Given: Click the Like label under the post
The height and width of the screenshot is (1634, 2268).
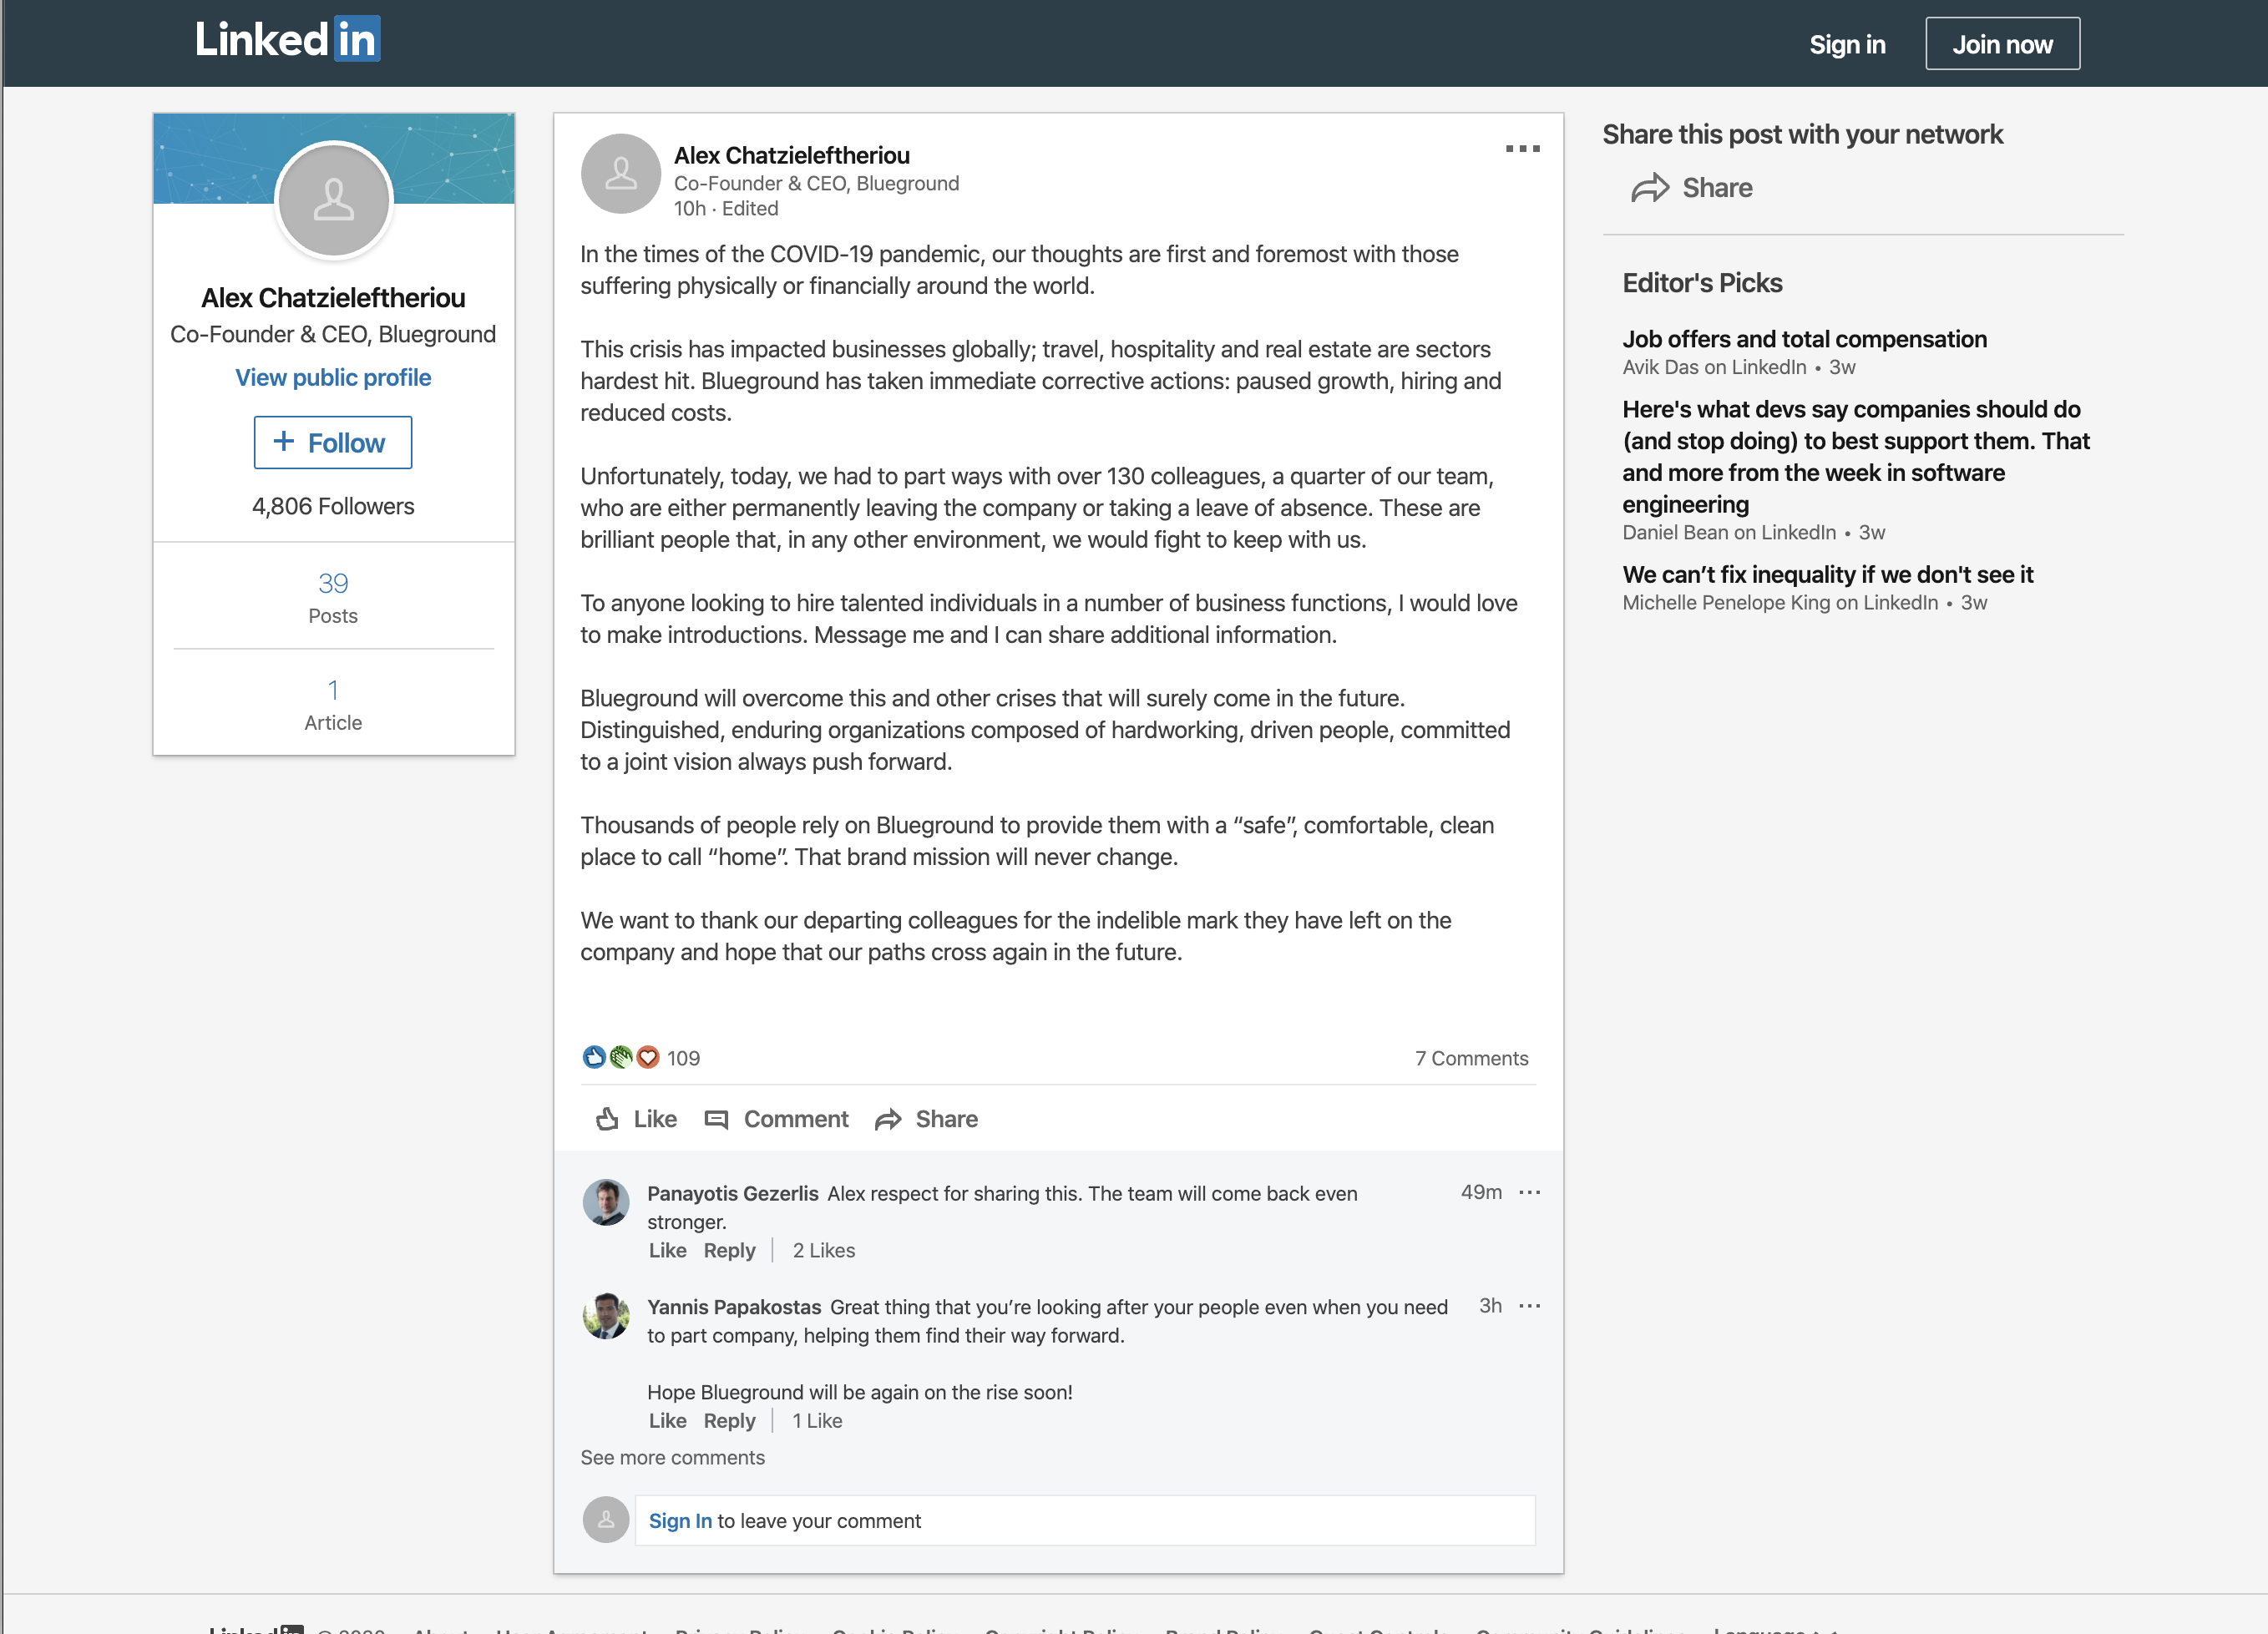Looking at the screenshot, I should click(x=655, y=1119).
